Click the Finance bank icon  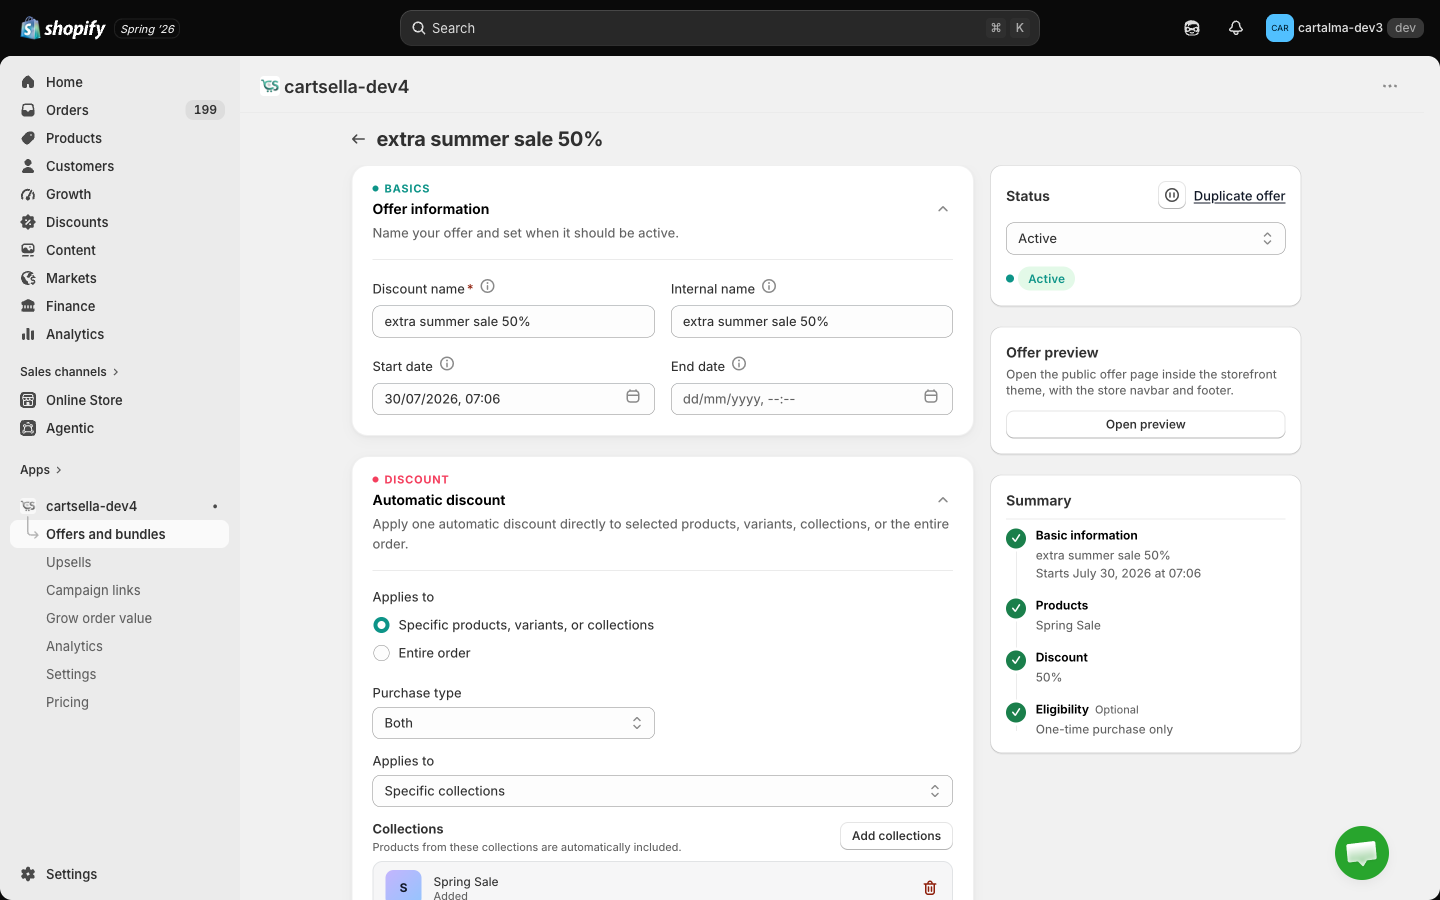(x=28, y=306)
